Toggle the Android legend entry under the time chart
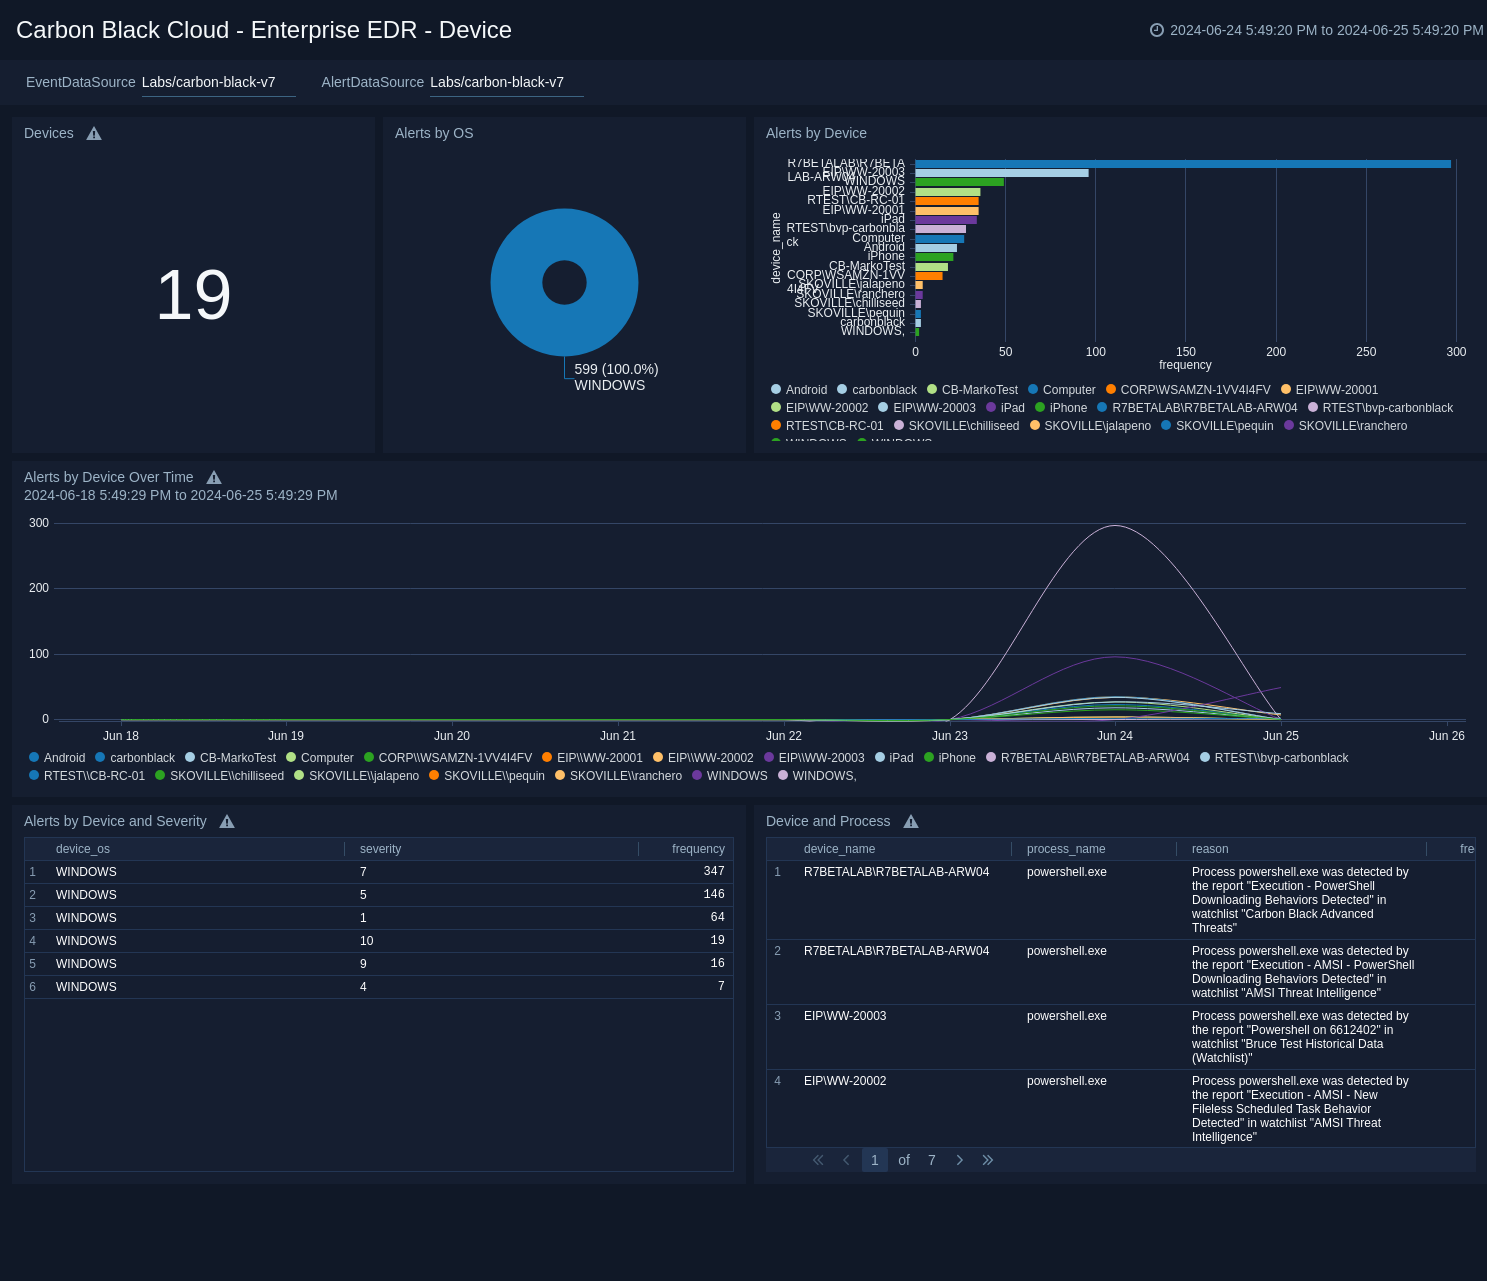The height and width of the screenshot is (1281, 1487). click(63, 757)
